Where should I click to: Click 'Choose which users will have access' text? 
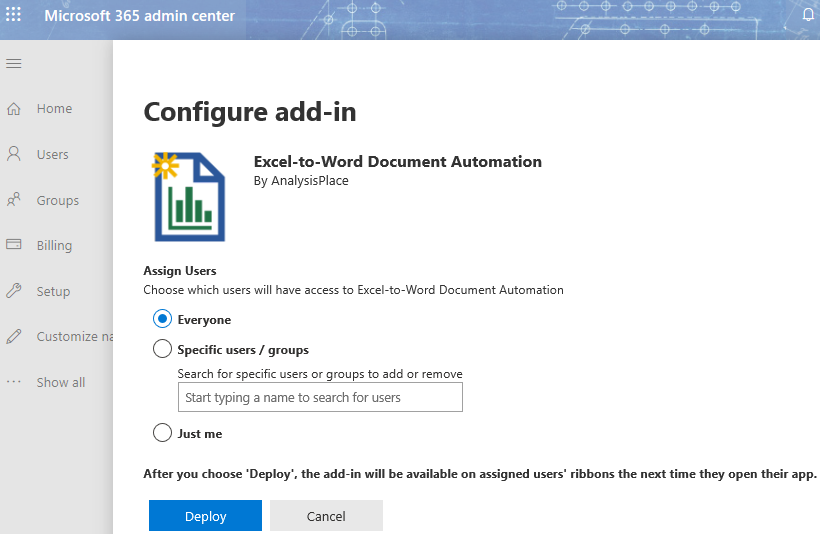354,290
